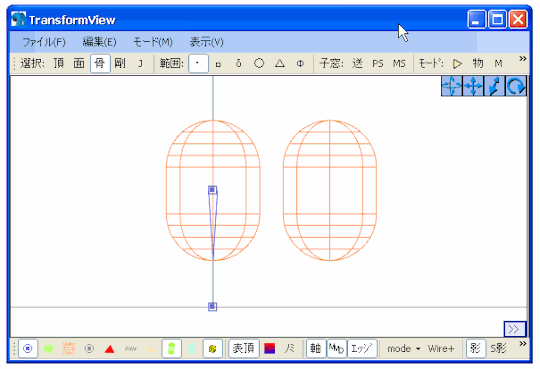Open the mode dropdown in bottom toolbar

(404, 349)
